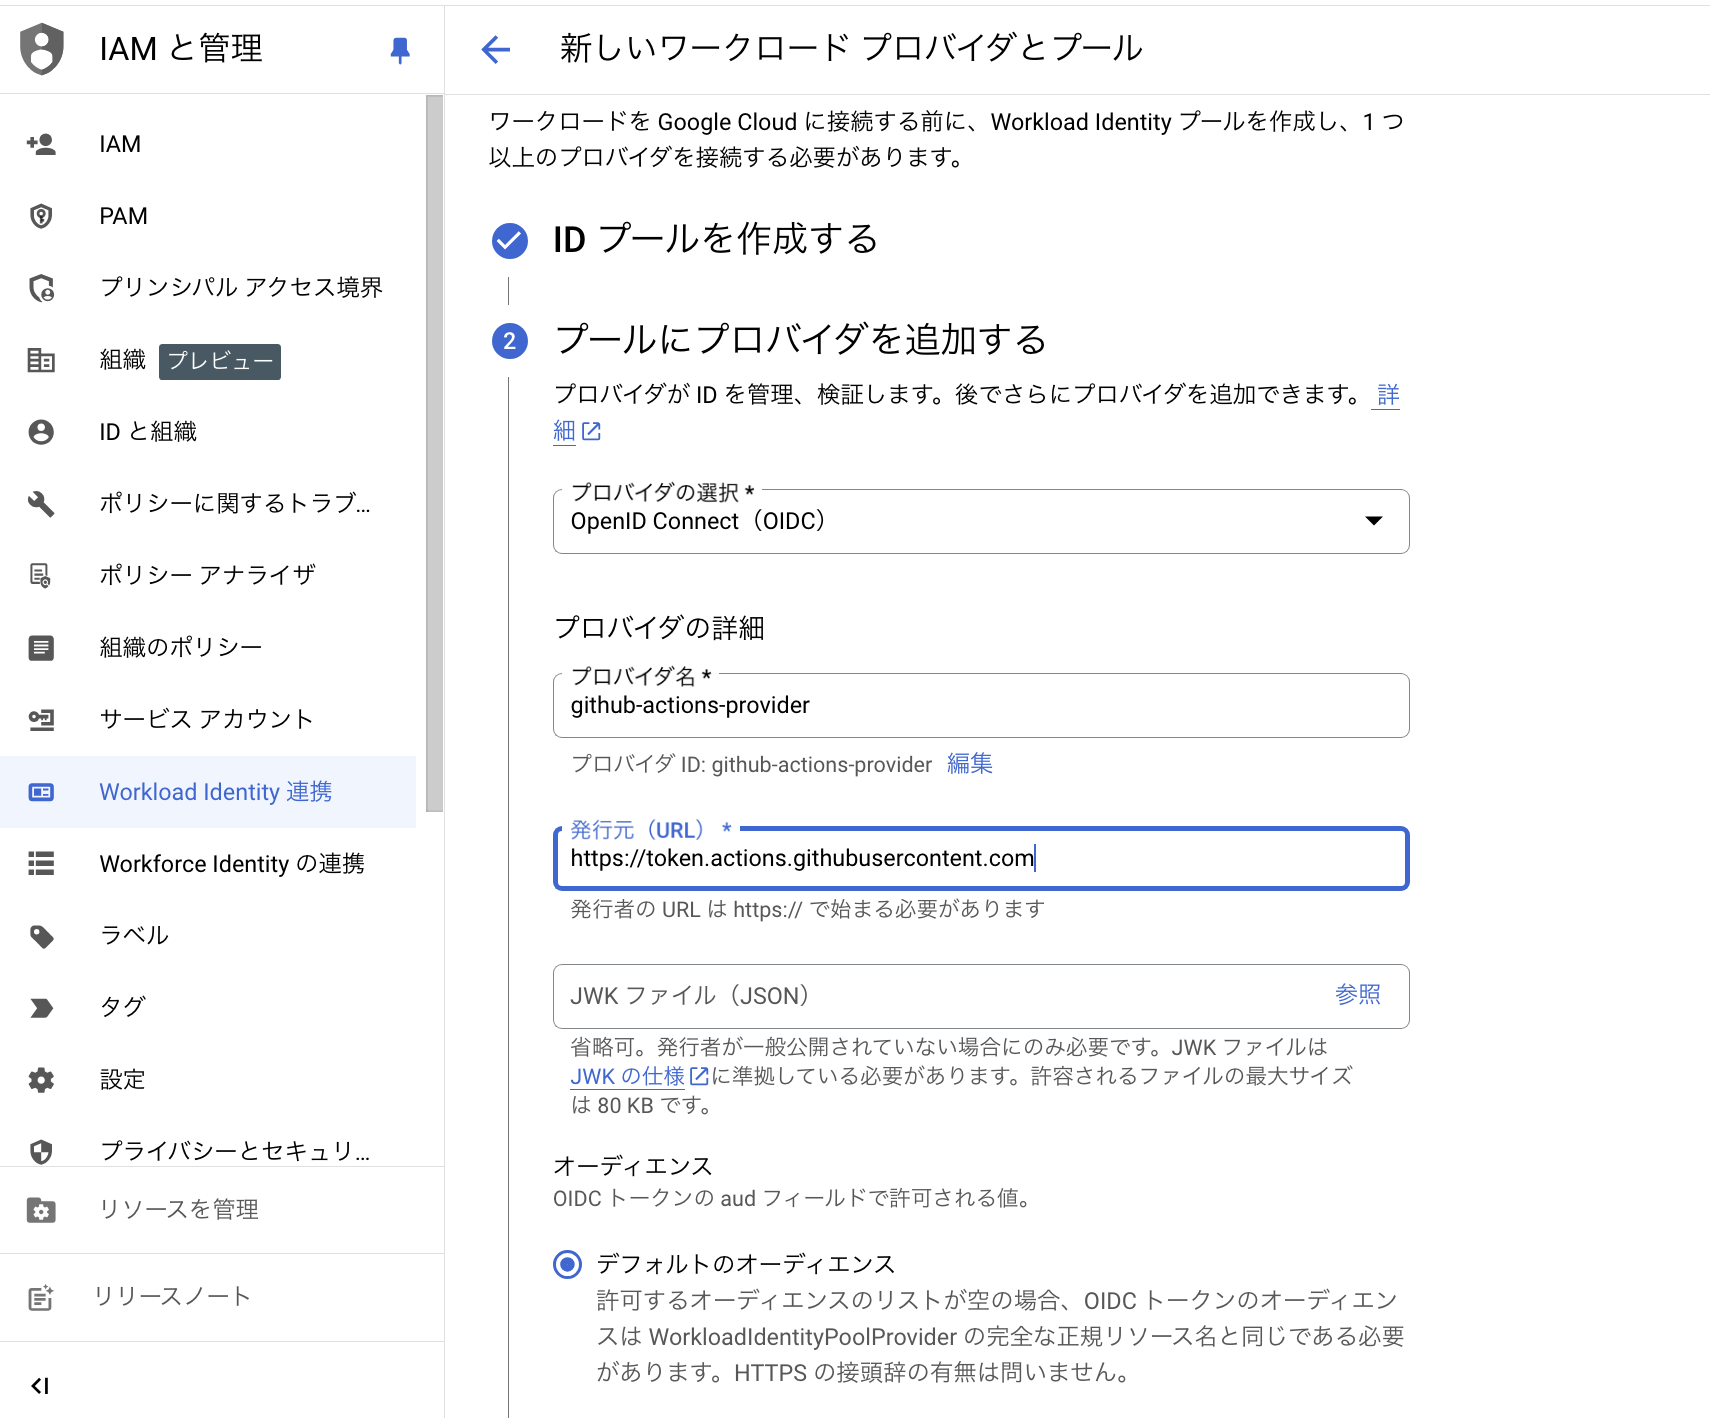The width and height of the screenshot is (1710, 1418).
Task: Open PAM in the sidebar menu
Action: coord(208,216)
